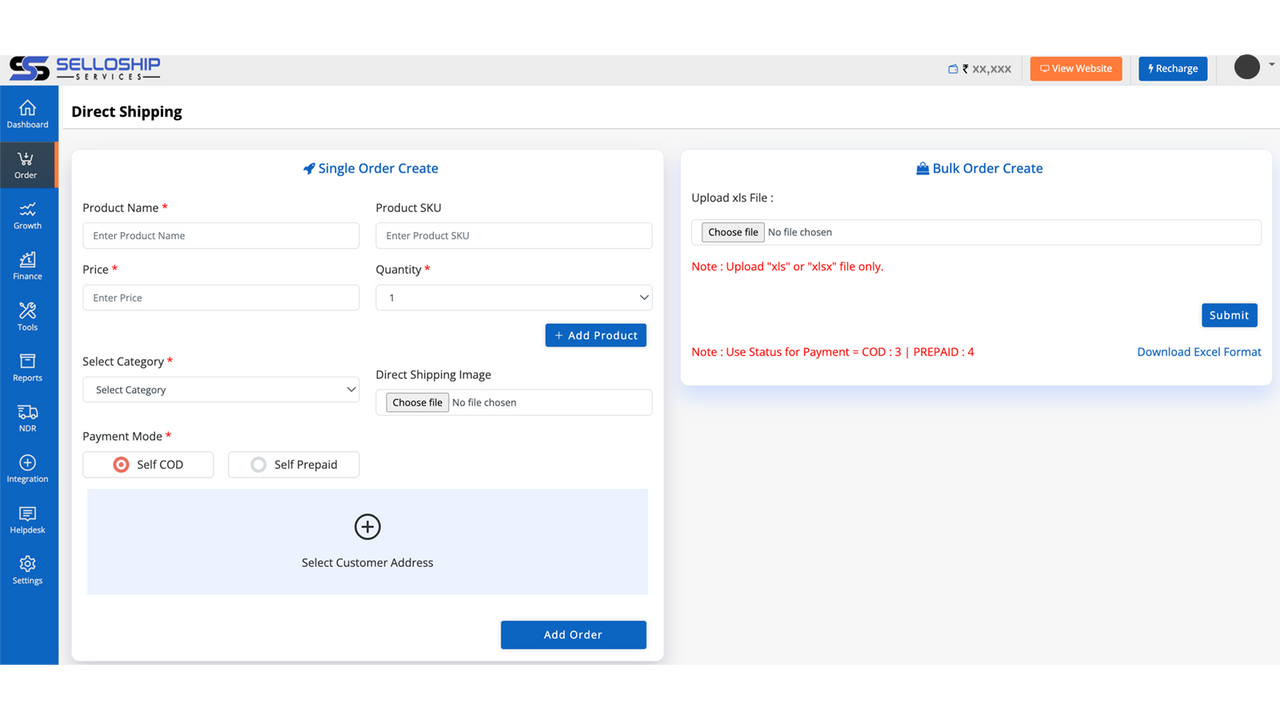The image size is (1280, 720).
Task: Open the Order cart icon
Action: (x=26, y=159)
